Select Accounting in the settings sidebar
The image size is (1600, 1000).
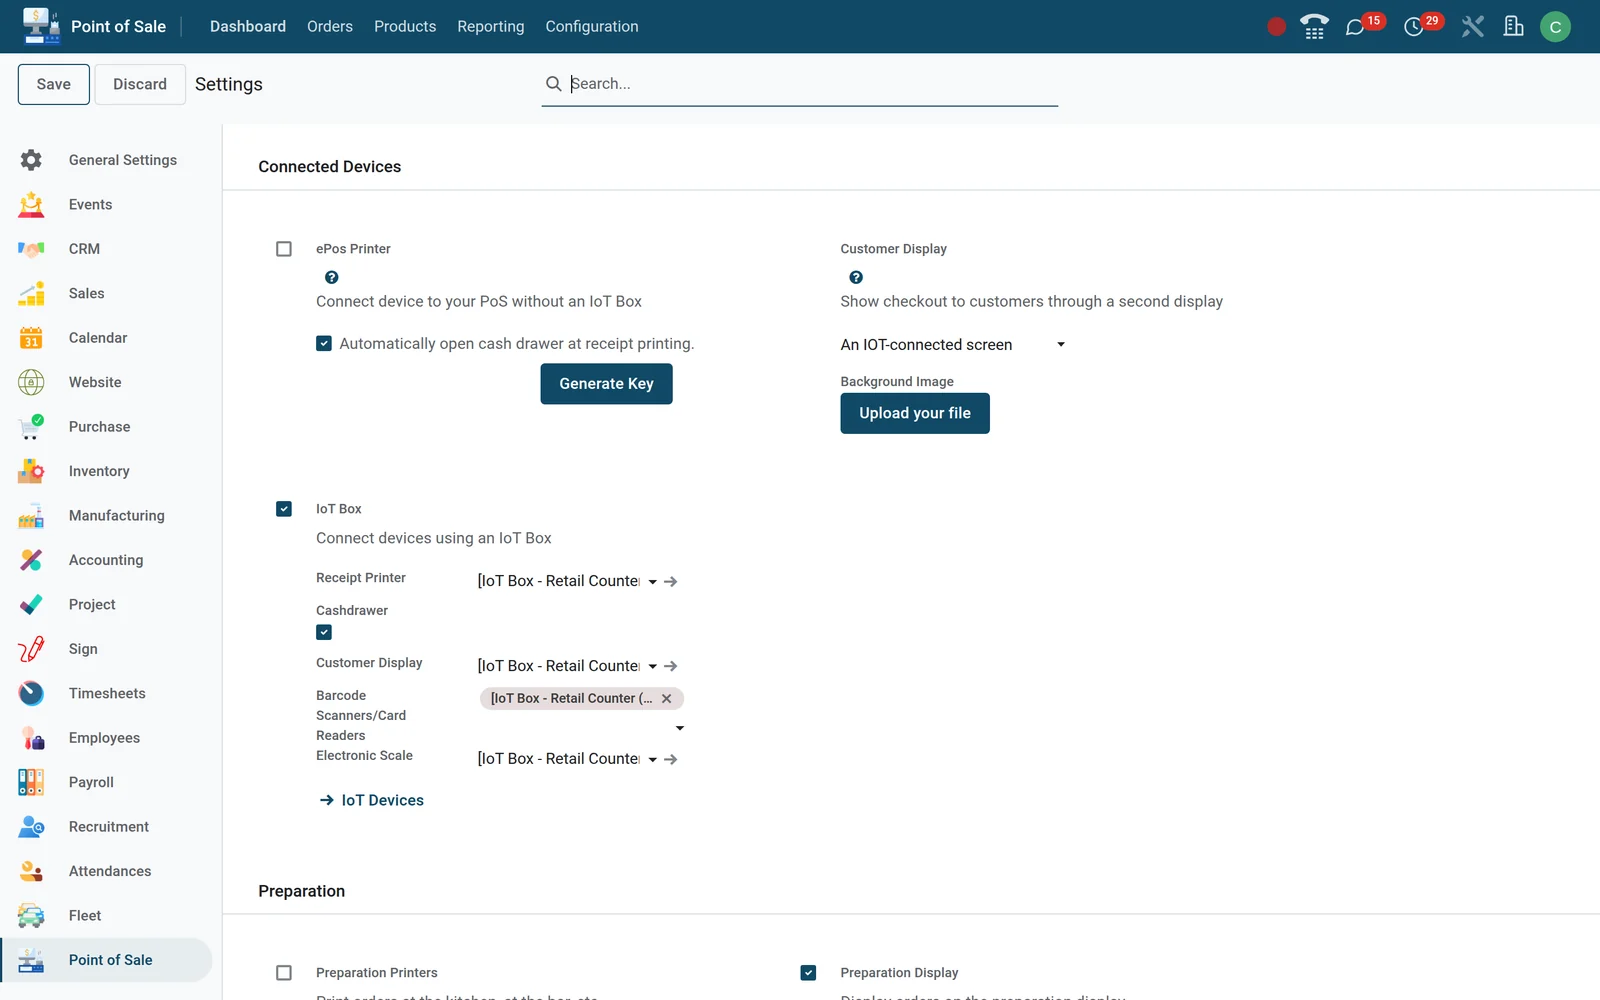point(106,560)
